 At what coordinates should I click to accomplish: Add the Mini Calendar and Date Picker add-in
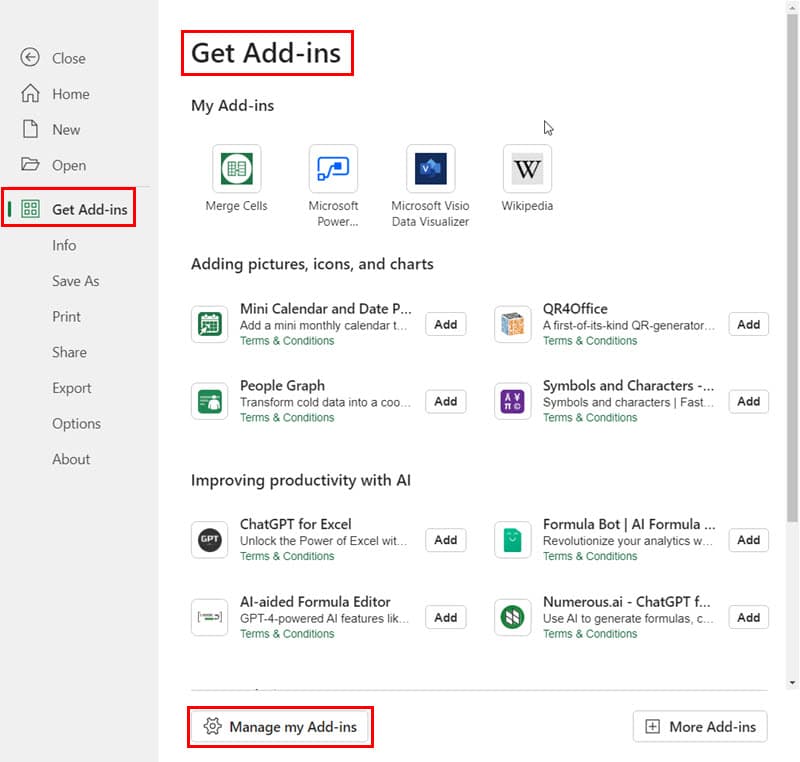445,324
